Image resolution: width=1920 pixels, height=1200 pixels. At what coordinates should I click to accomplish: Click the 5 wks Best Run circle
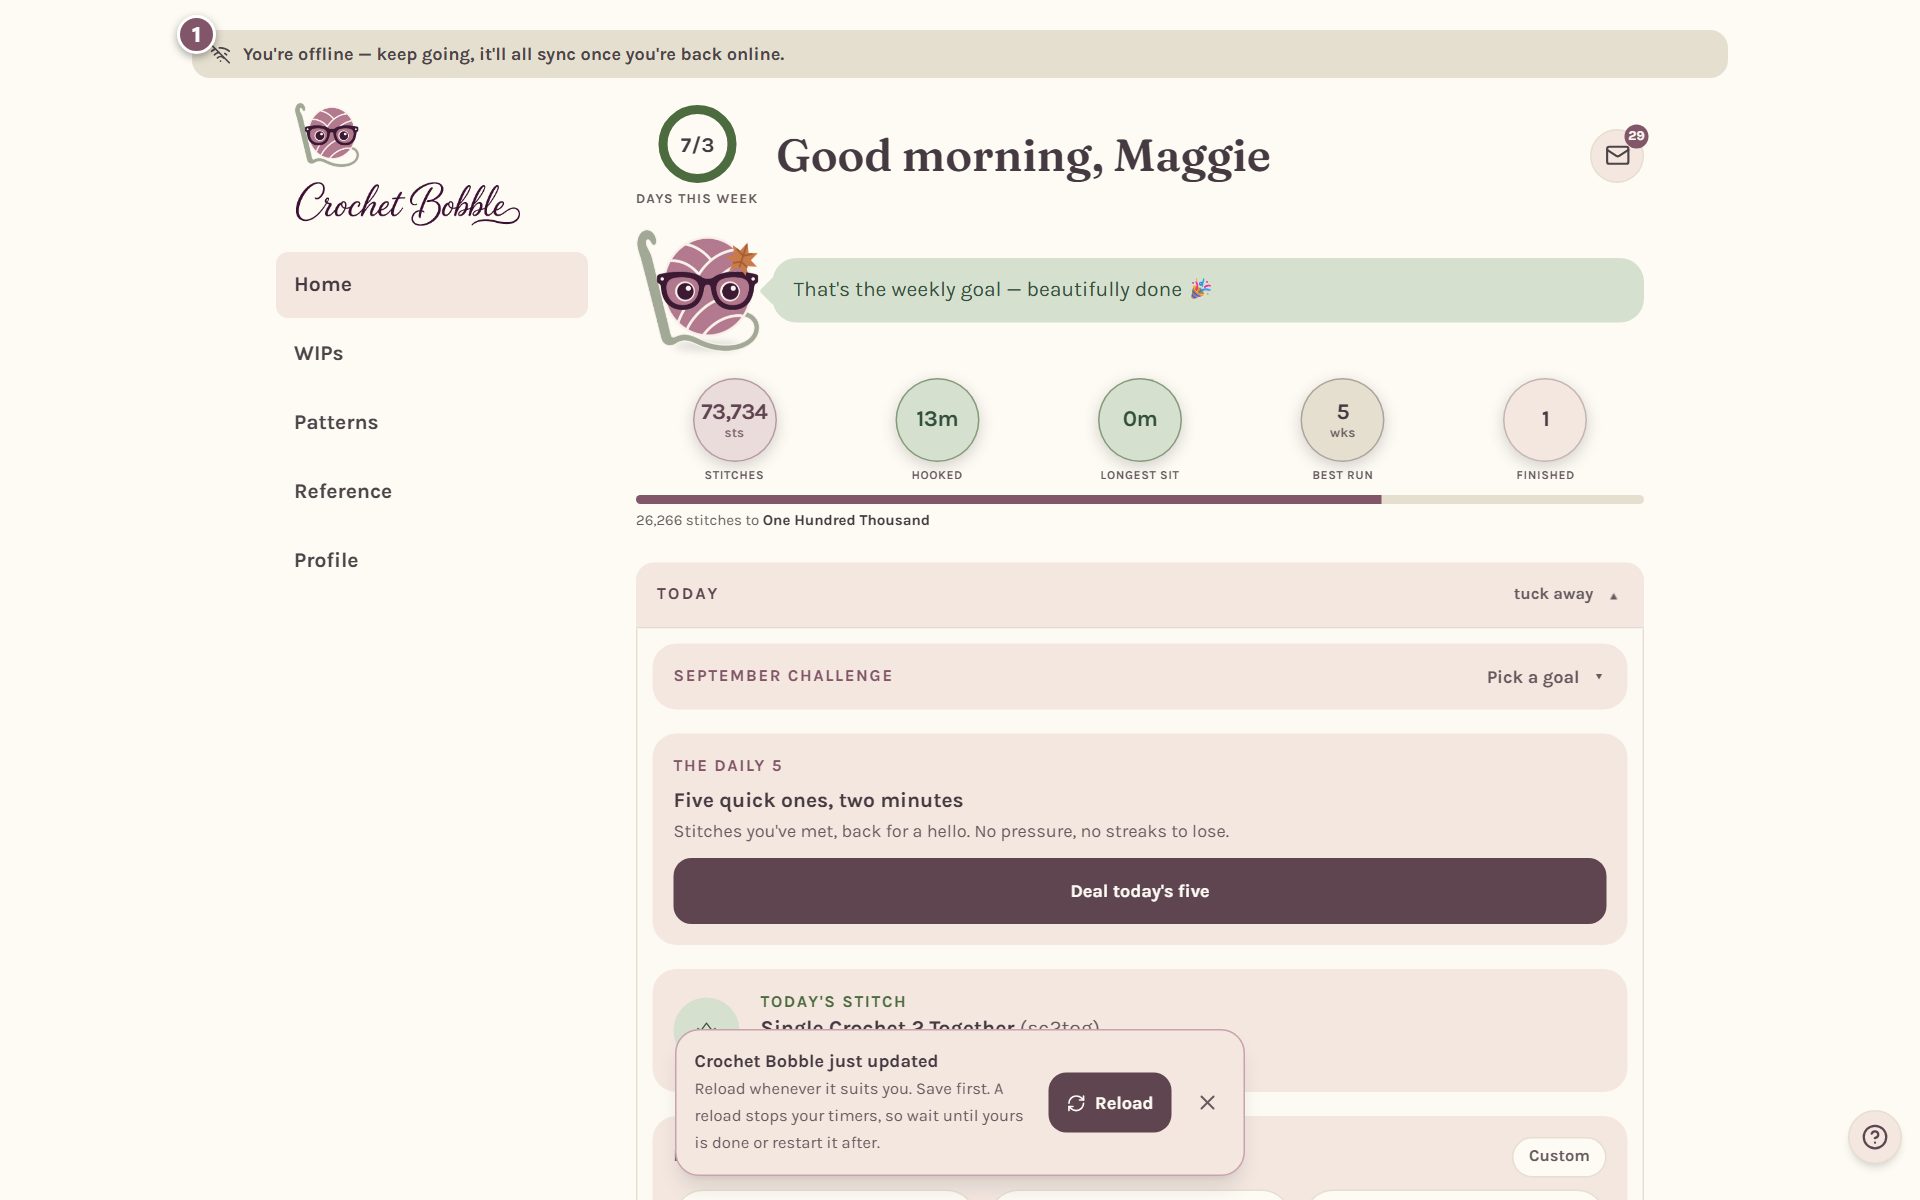tap(1342, 420)
